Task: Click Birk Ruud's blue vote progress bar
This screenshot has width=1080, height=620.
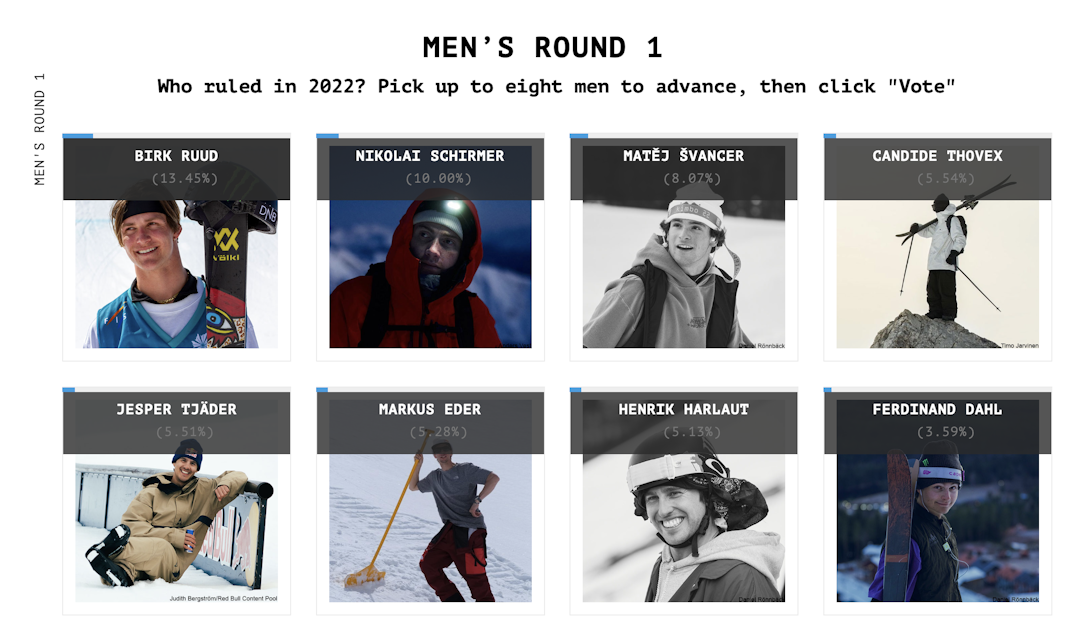Action: [x=78, y=135]
